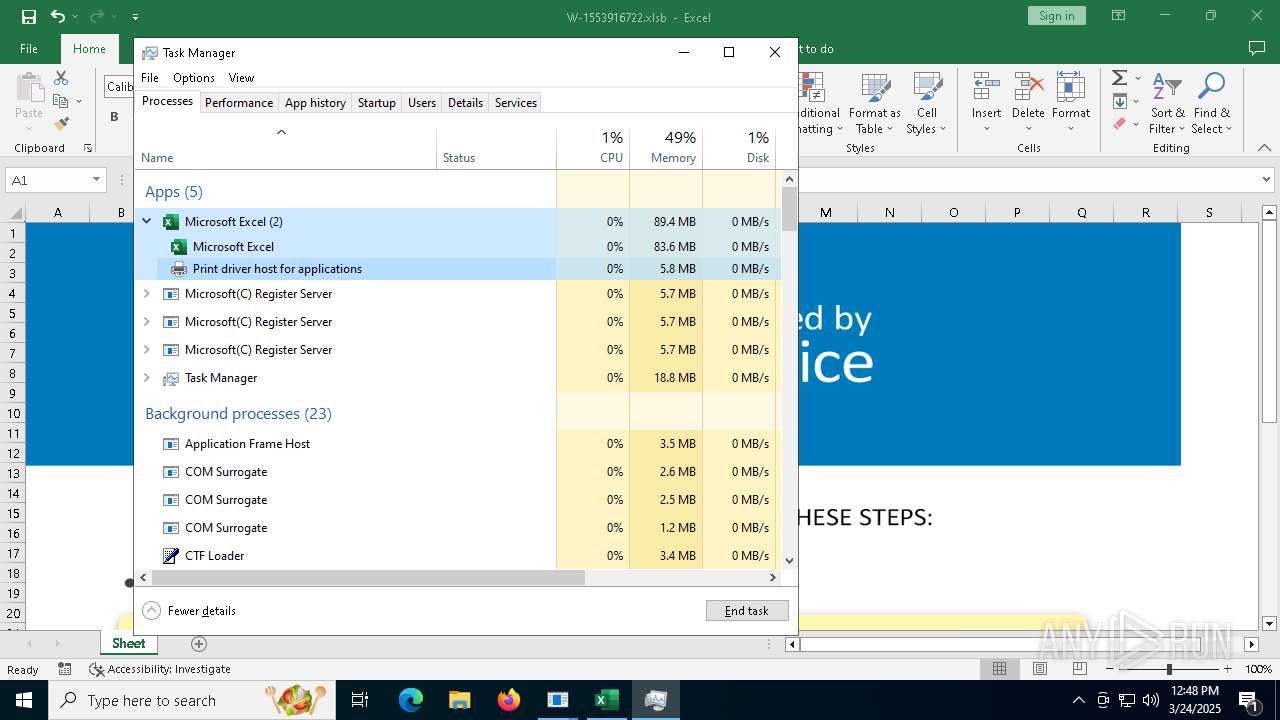Click the Windows Start button
Image resolution: width=1280 pixels, height=720 pixels.
(23, 700)
